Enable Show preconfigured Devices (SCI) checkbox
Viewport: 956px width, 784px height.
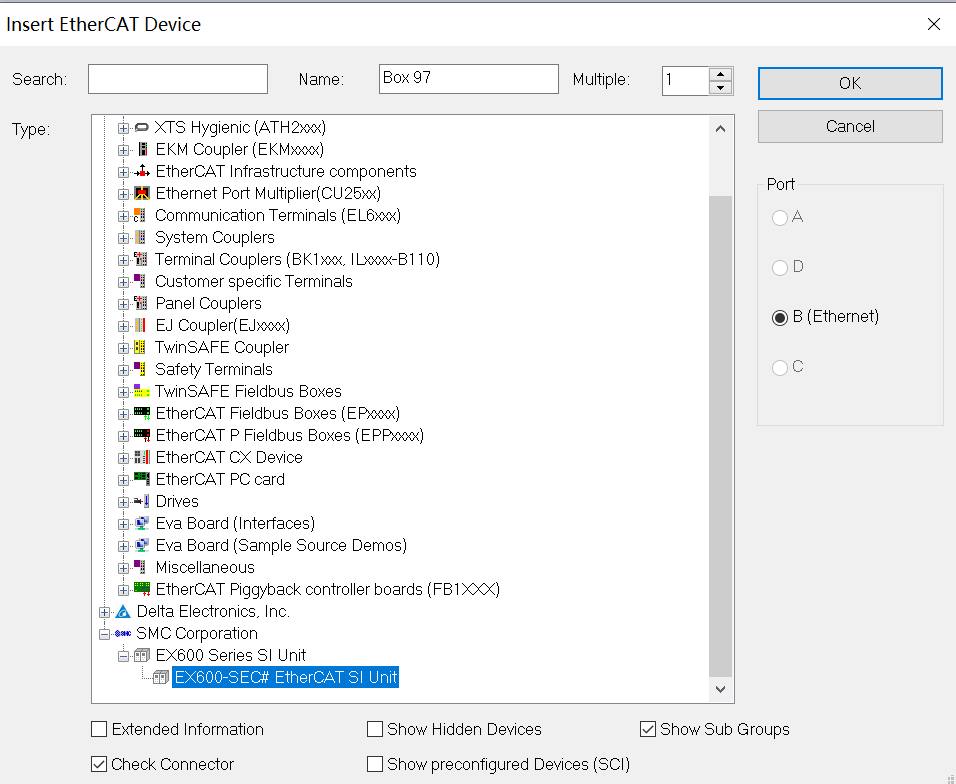(x=375, y=764)
